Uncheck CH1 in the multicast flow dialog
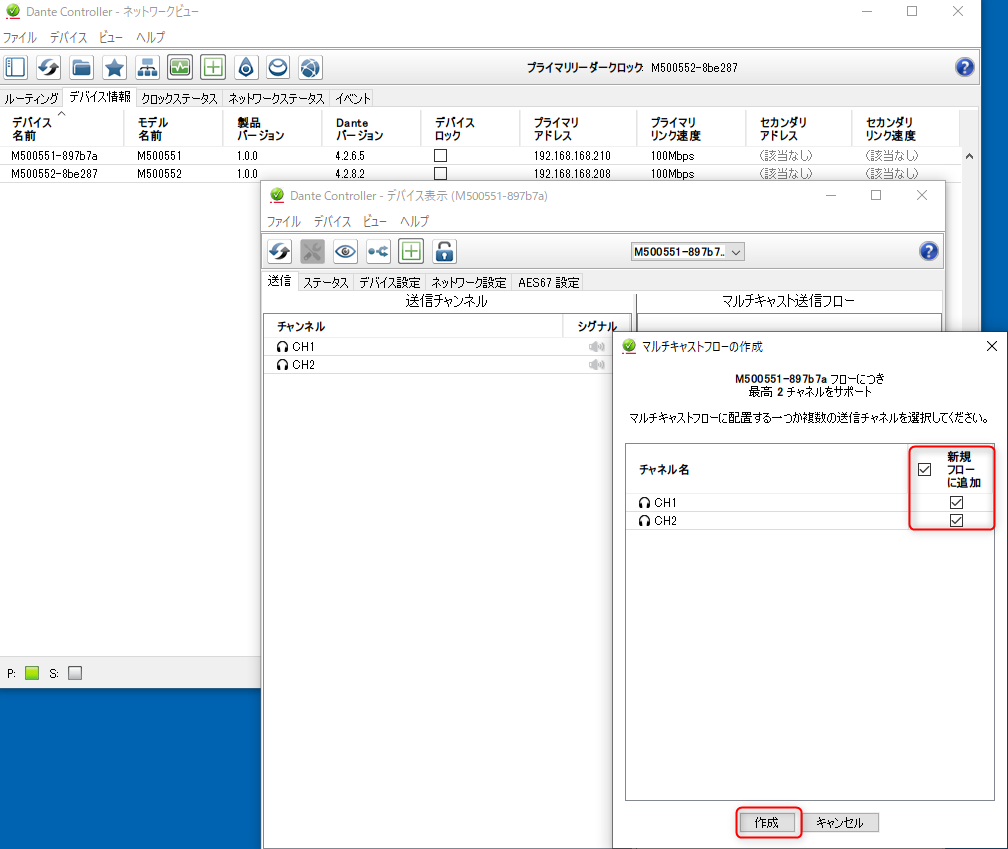This screenshot has height=849, width=1008. 957,503
